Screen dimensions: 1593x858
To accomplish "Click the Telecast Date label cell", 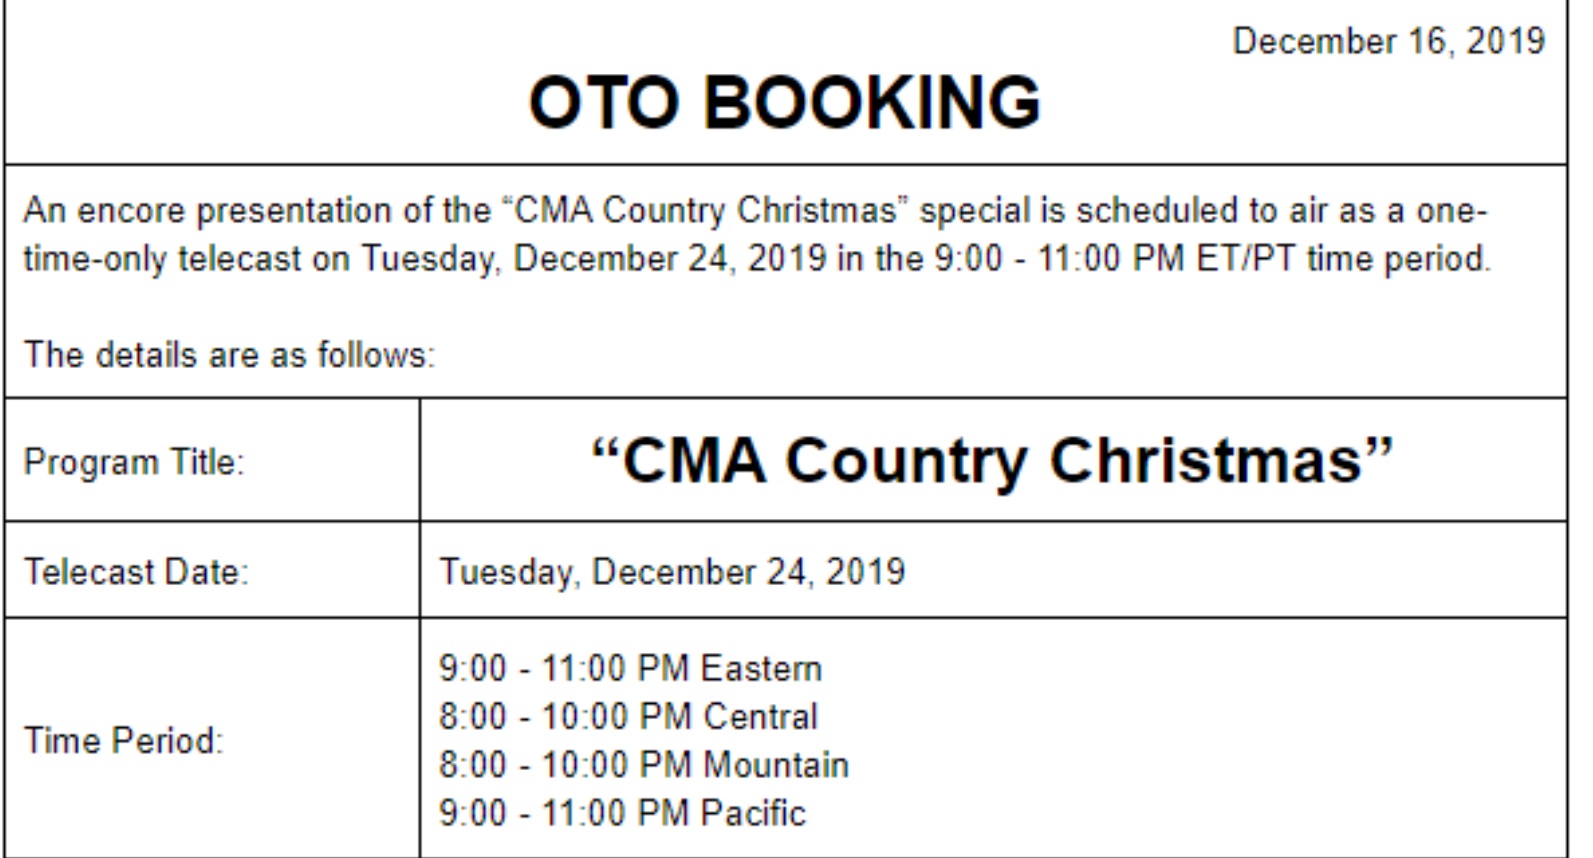I will (136, 572).
